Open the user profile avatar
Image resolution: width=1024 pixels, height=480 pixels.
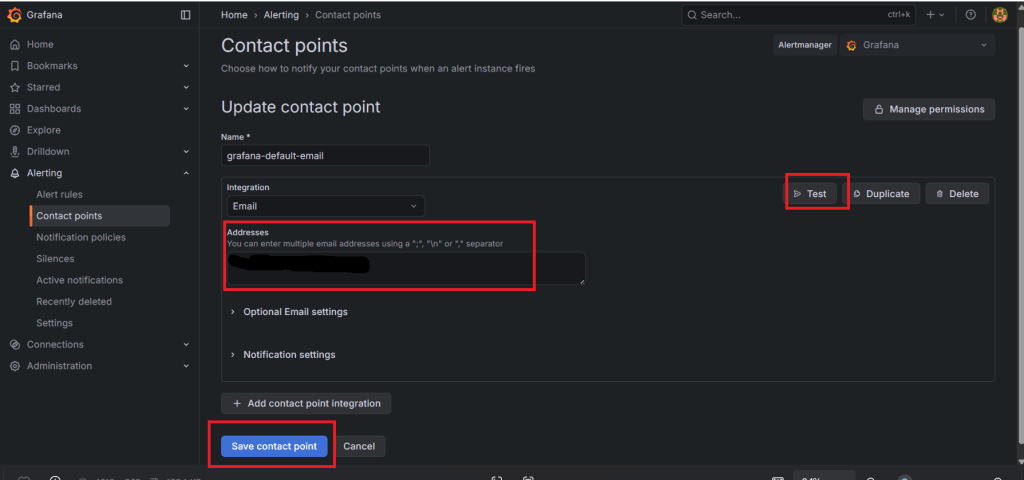click(999, 15)
